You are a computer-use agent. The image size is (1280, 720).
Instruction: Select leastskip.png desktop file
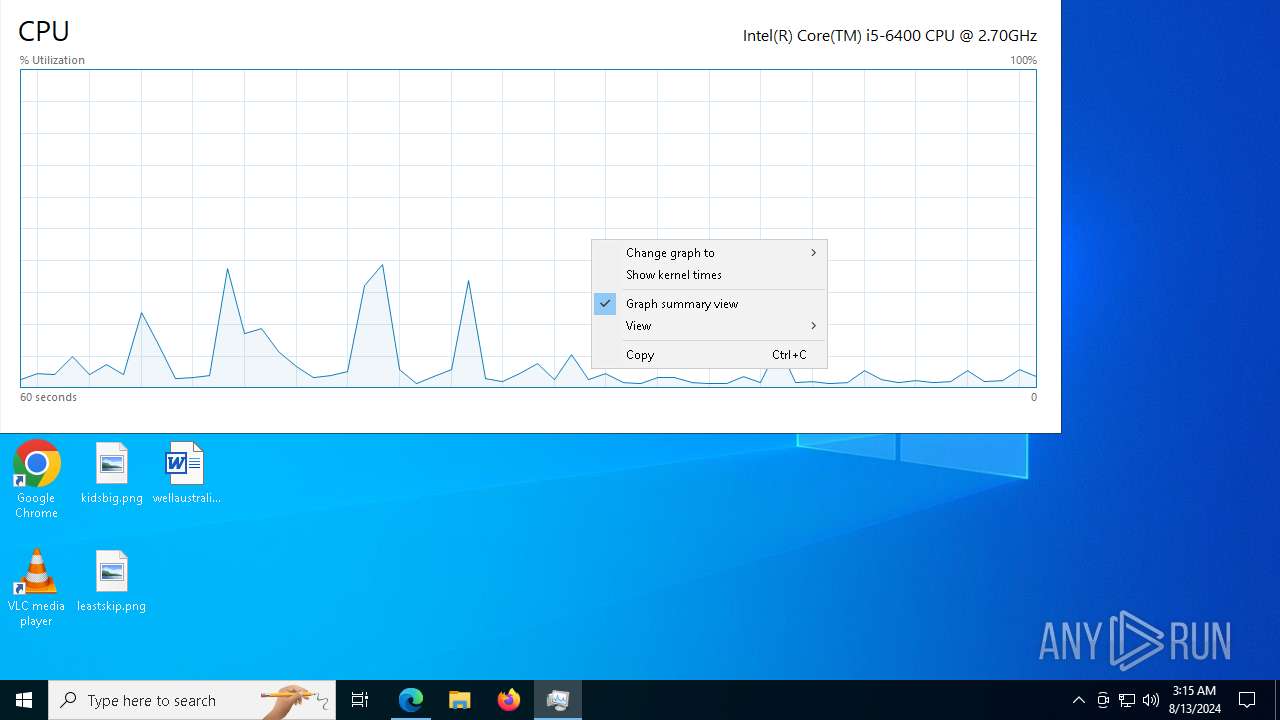(x=112, y=581)
